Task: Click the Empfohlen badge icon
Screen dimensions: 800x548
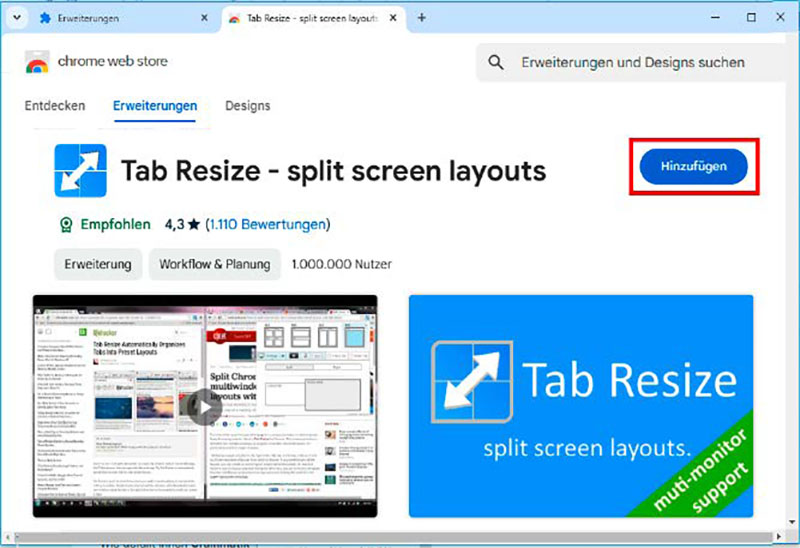Action: [66, 225]
